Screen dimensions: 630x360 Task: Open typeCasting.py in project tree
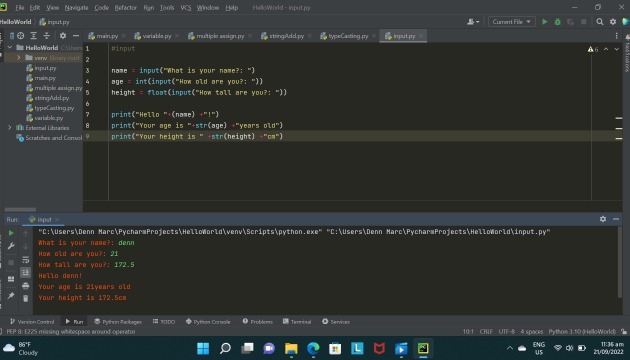point(50,108)
